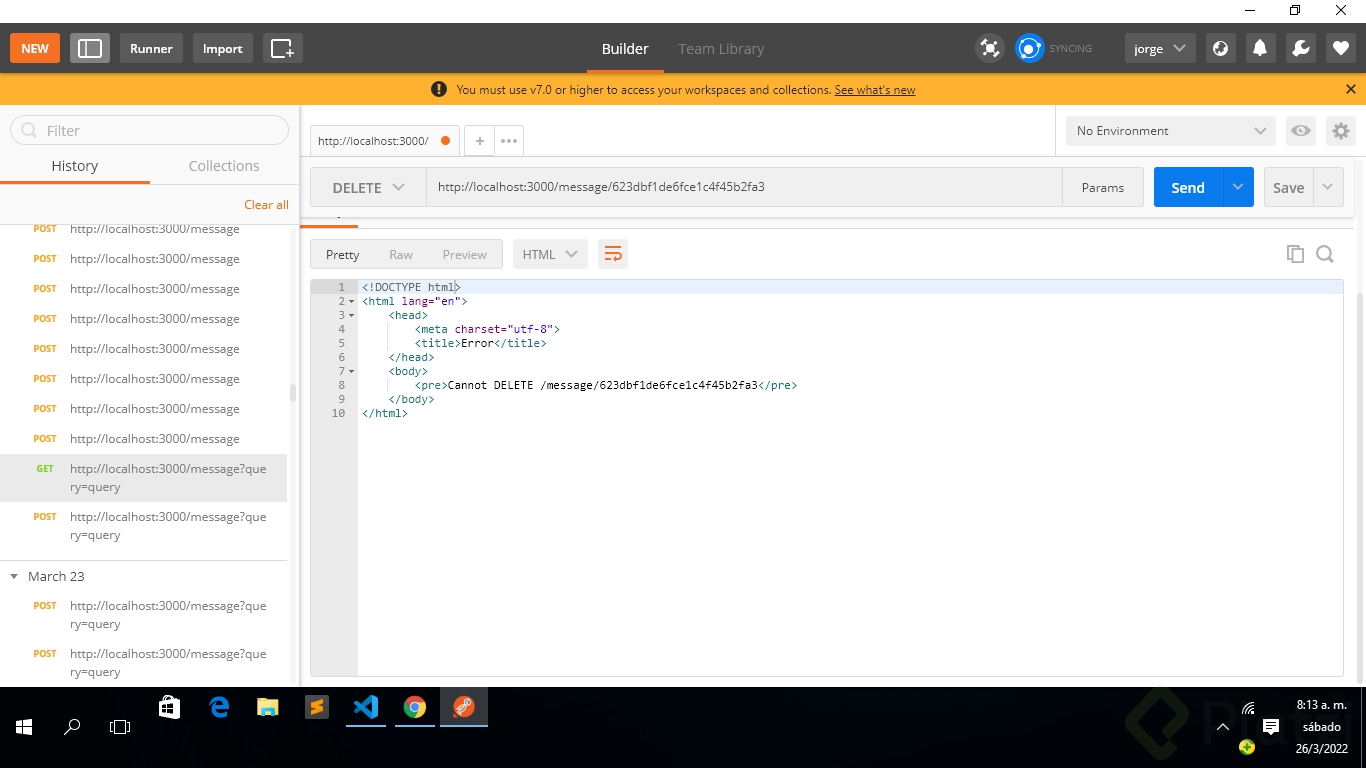Add a new request tab
Screen dimensions: 1366x768
click(479, 141)
